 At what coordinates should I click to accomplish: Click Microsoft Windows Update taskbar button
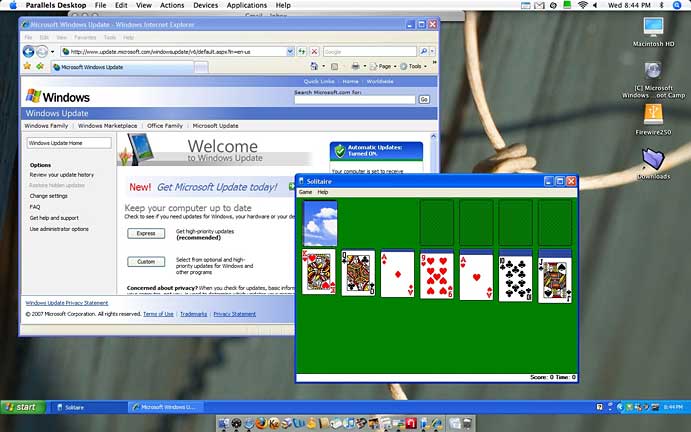pos(165,407)
